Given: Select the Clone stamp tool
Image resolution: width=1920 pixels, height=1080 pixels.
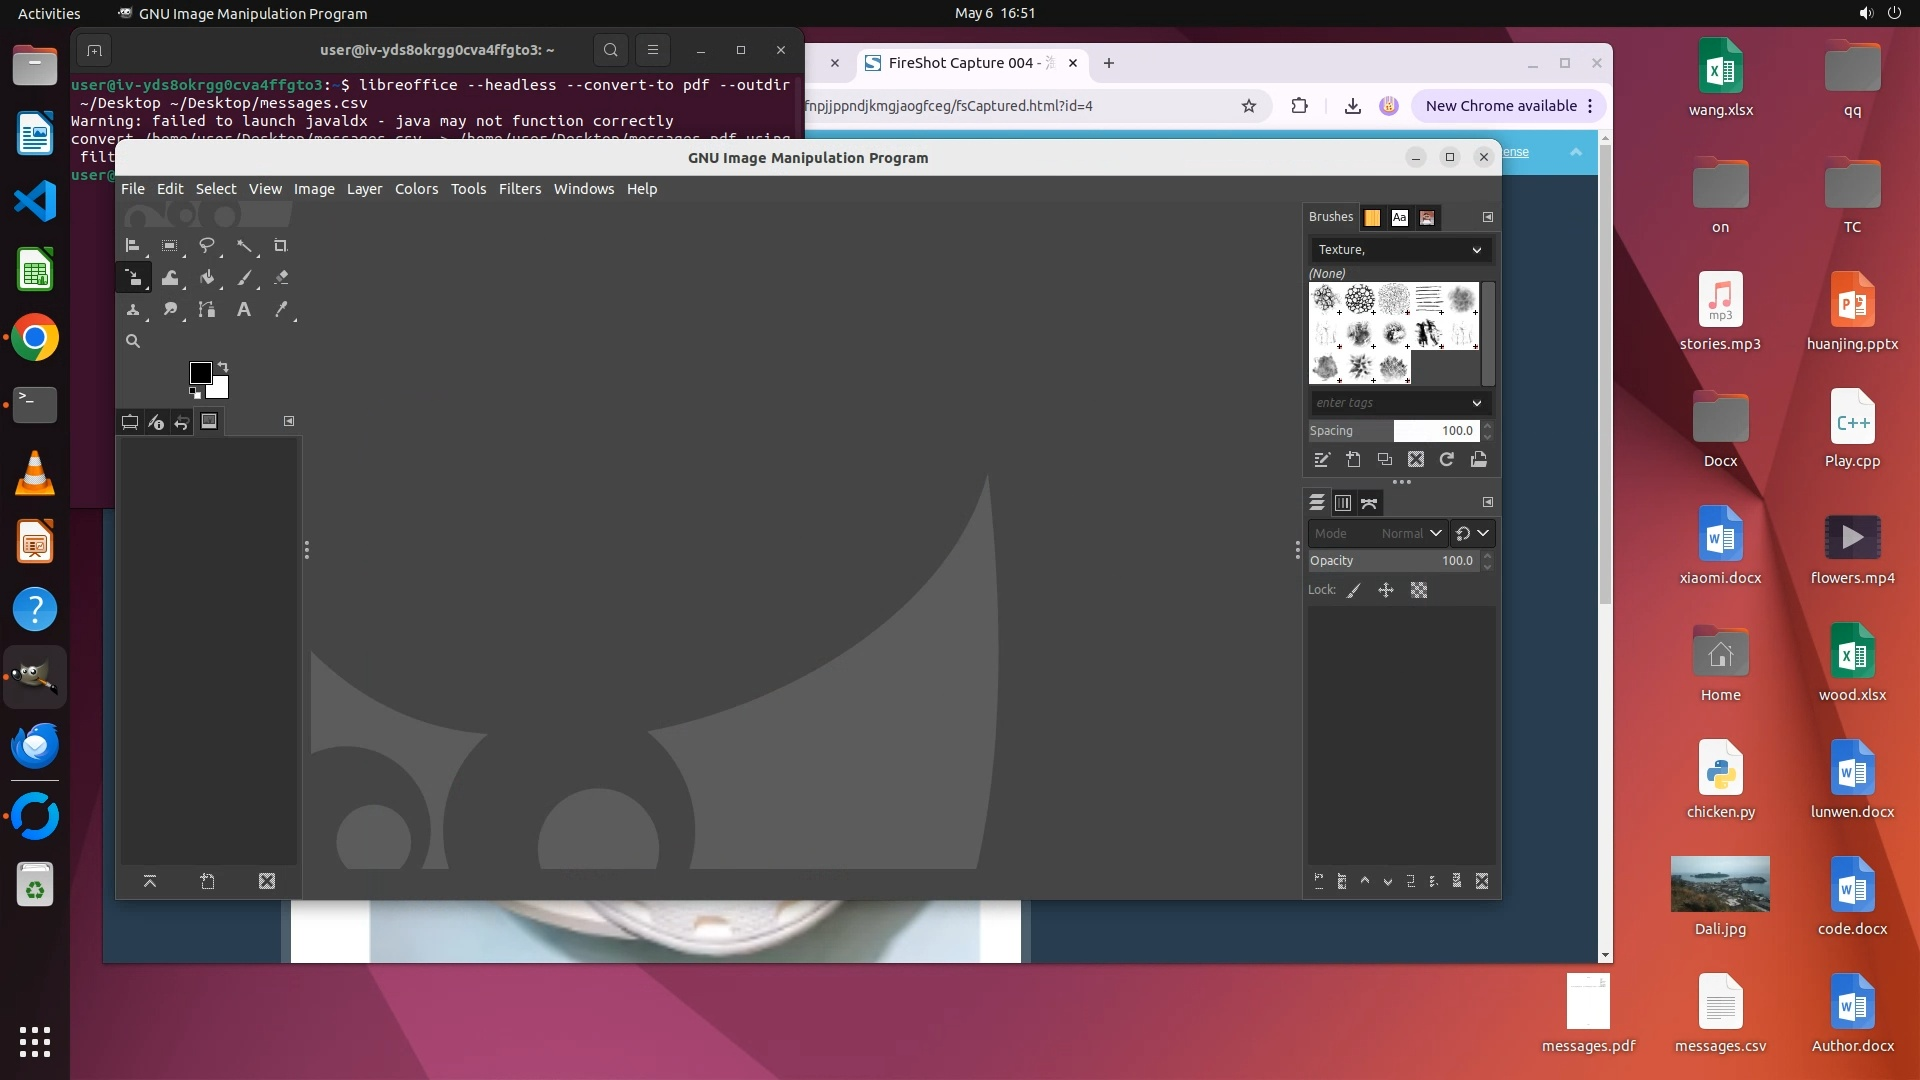Looking at the screenshot, I should [x=132, y=309].
